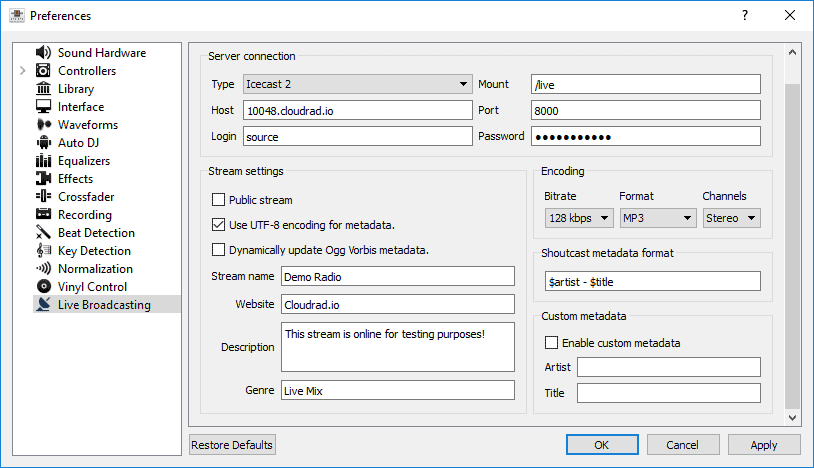
Task: Click the Preferences window title icon
Action: pos(17,16)
